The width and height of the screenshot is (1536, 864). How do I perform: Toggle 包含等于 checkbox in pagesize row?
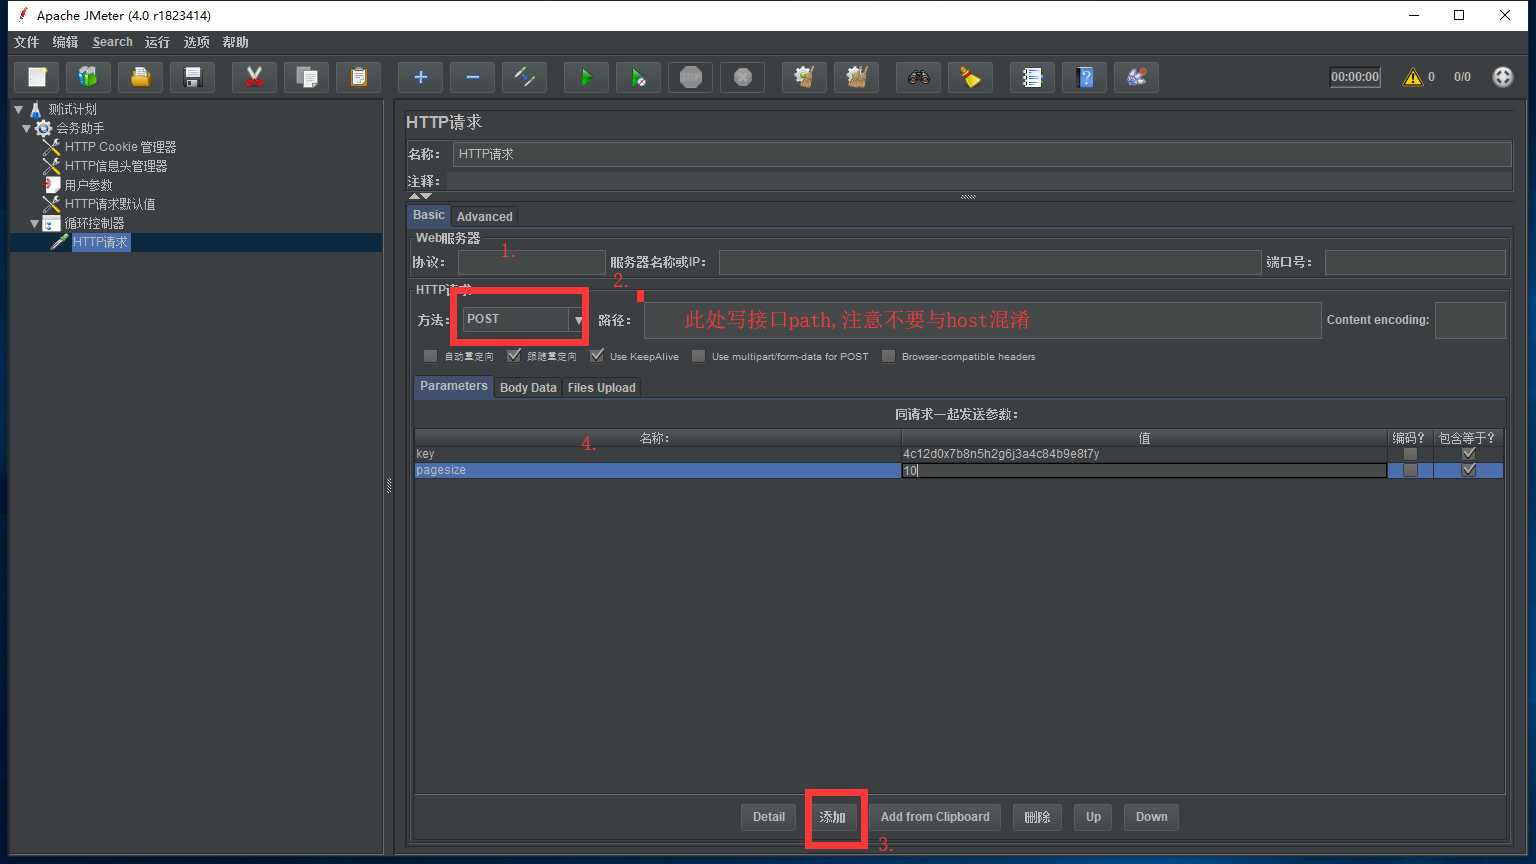(x=1468, y=470)
